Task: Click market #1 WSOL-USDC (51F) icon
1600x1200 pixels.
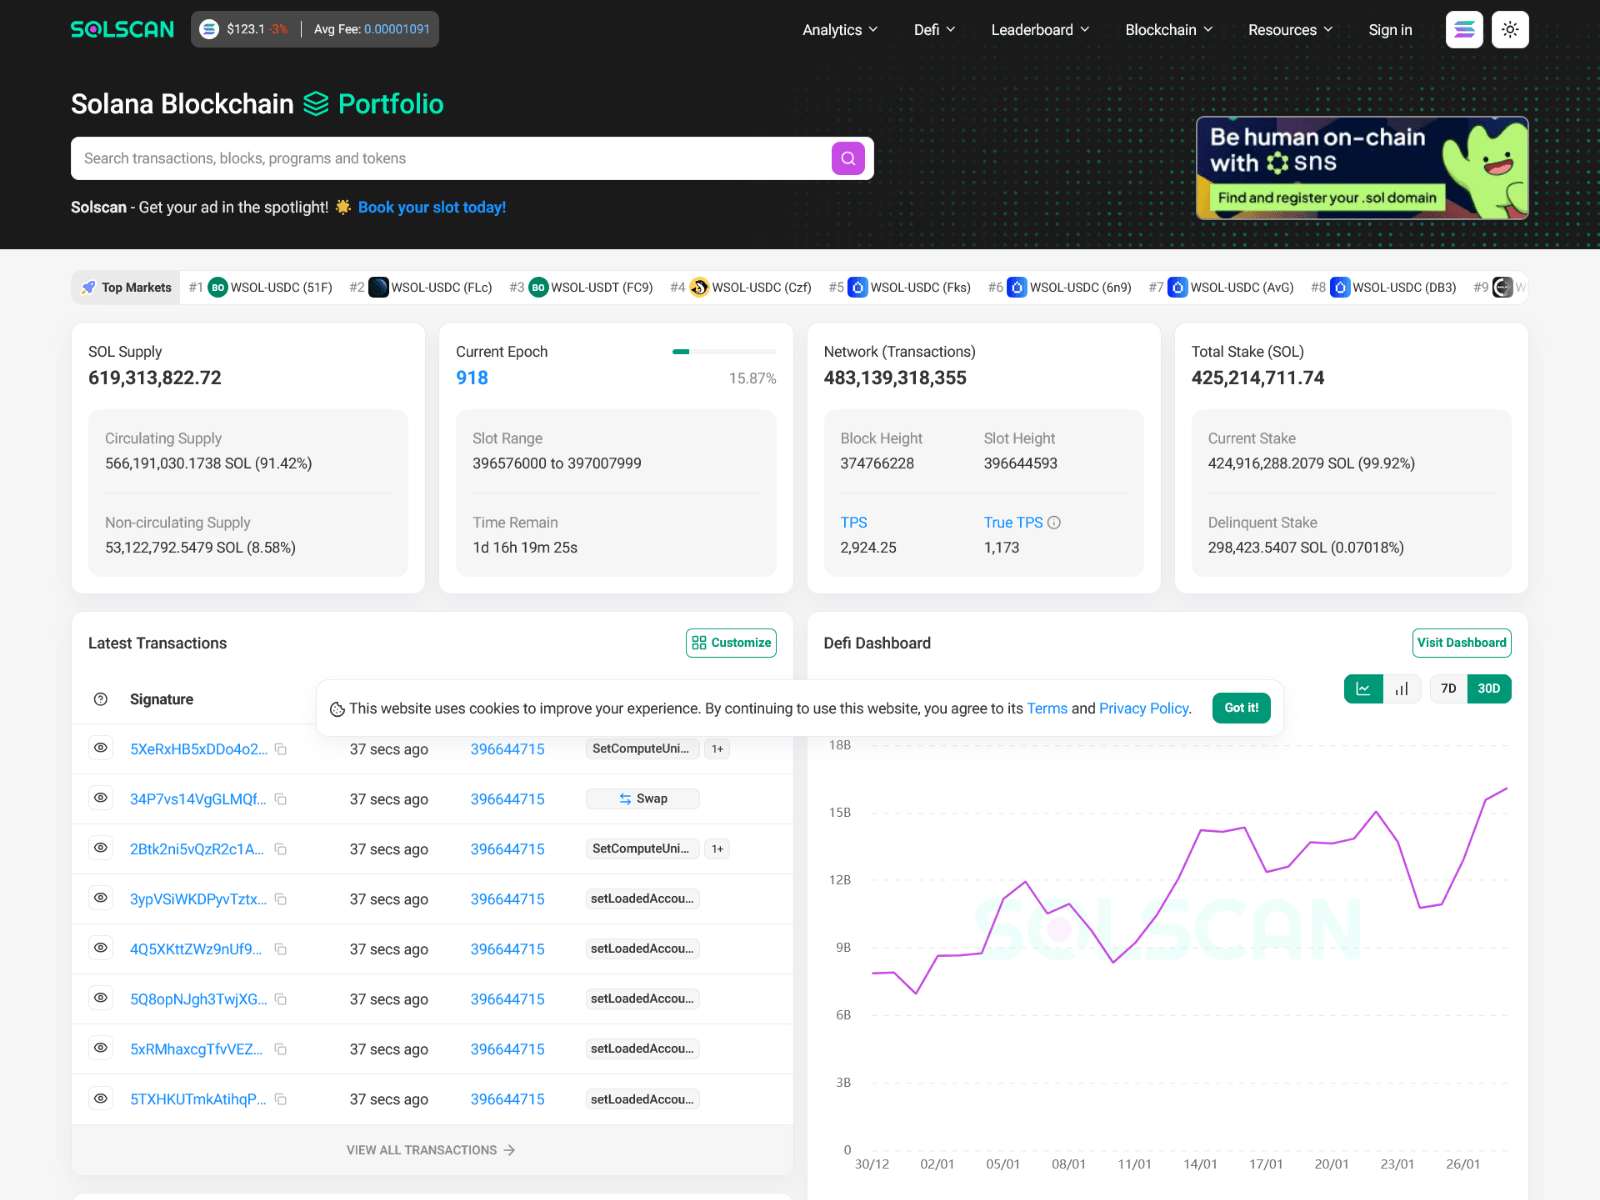Action: [x=218, y=287]
